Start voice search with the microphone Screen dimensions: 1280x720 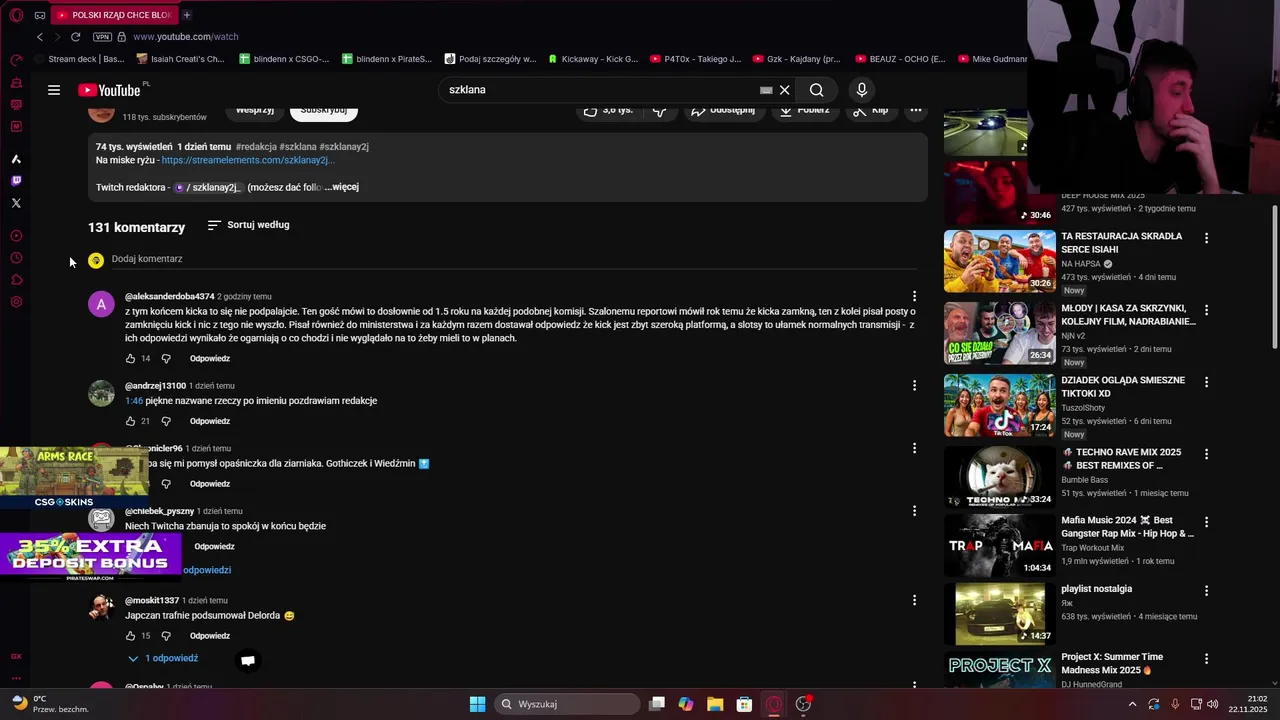coord(862,90)
